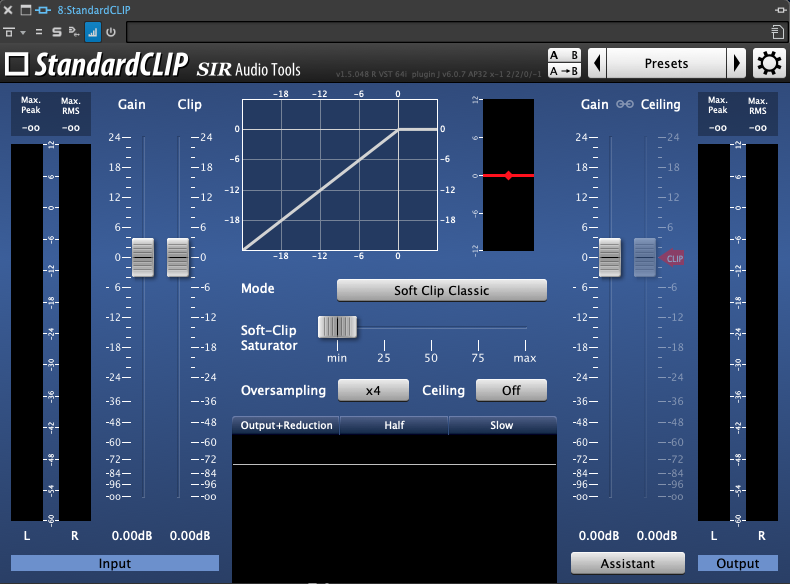Click the plugin chain icon beside 8:StandardCLIP
790x584 pixels.
(x=43, y=10)
